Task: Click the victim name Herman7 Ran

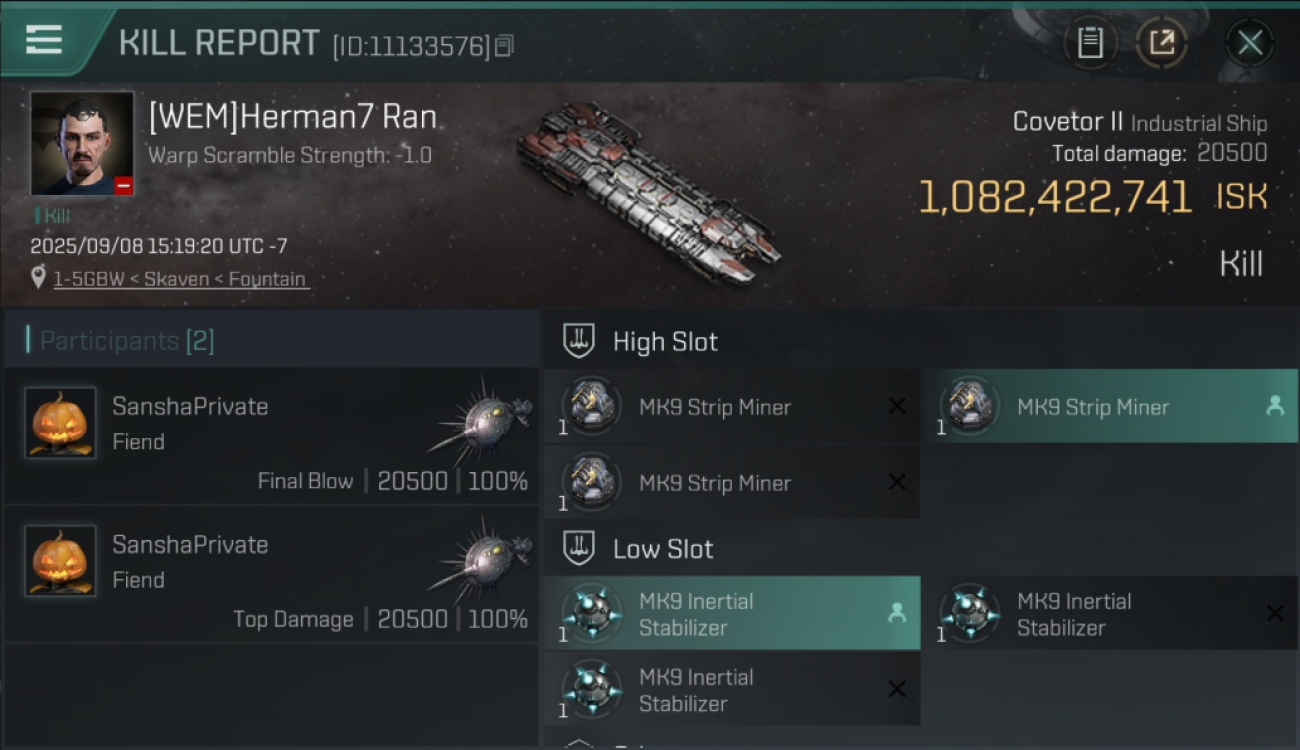Action: coord(293,118)
